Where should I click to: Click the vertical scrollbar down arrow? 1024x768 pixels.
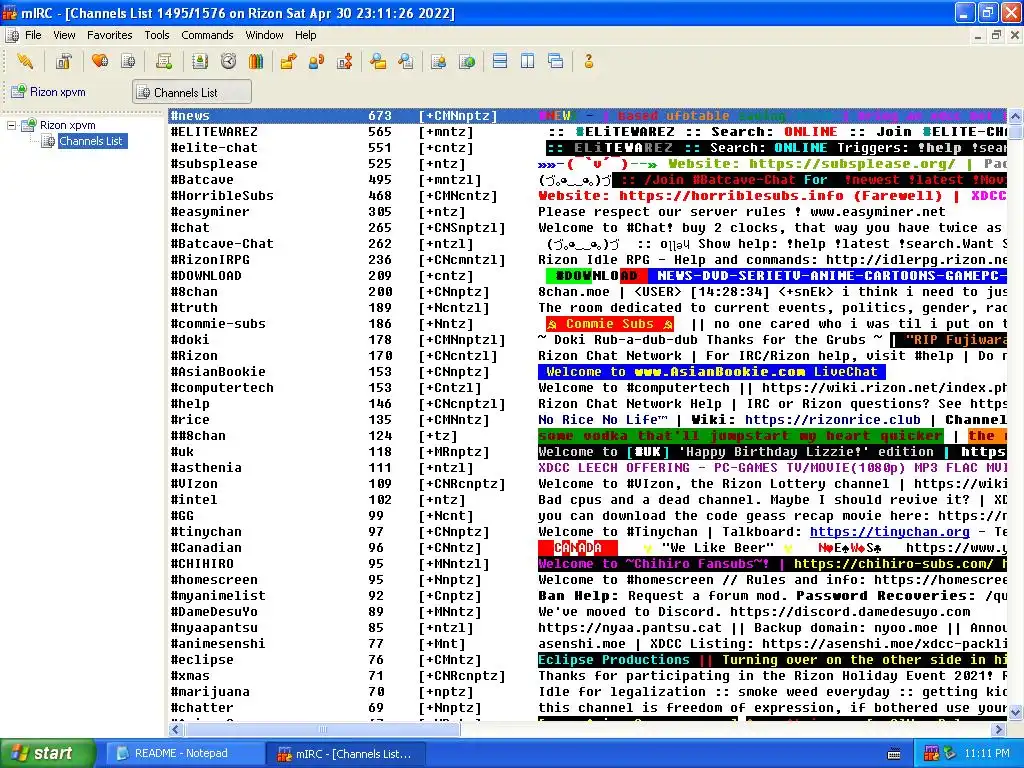(x=1016, y=712)
